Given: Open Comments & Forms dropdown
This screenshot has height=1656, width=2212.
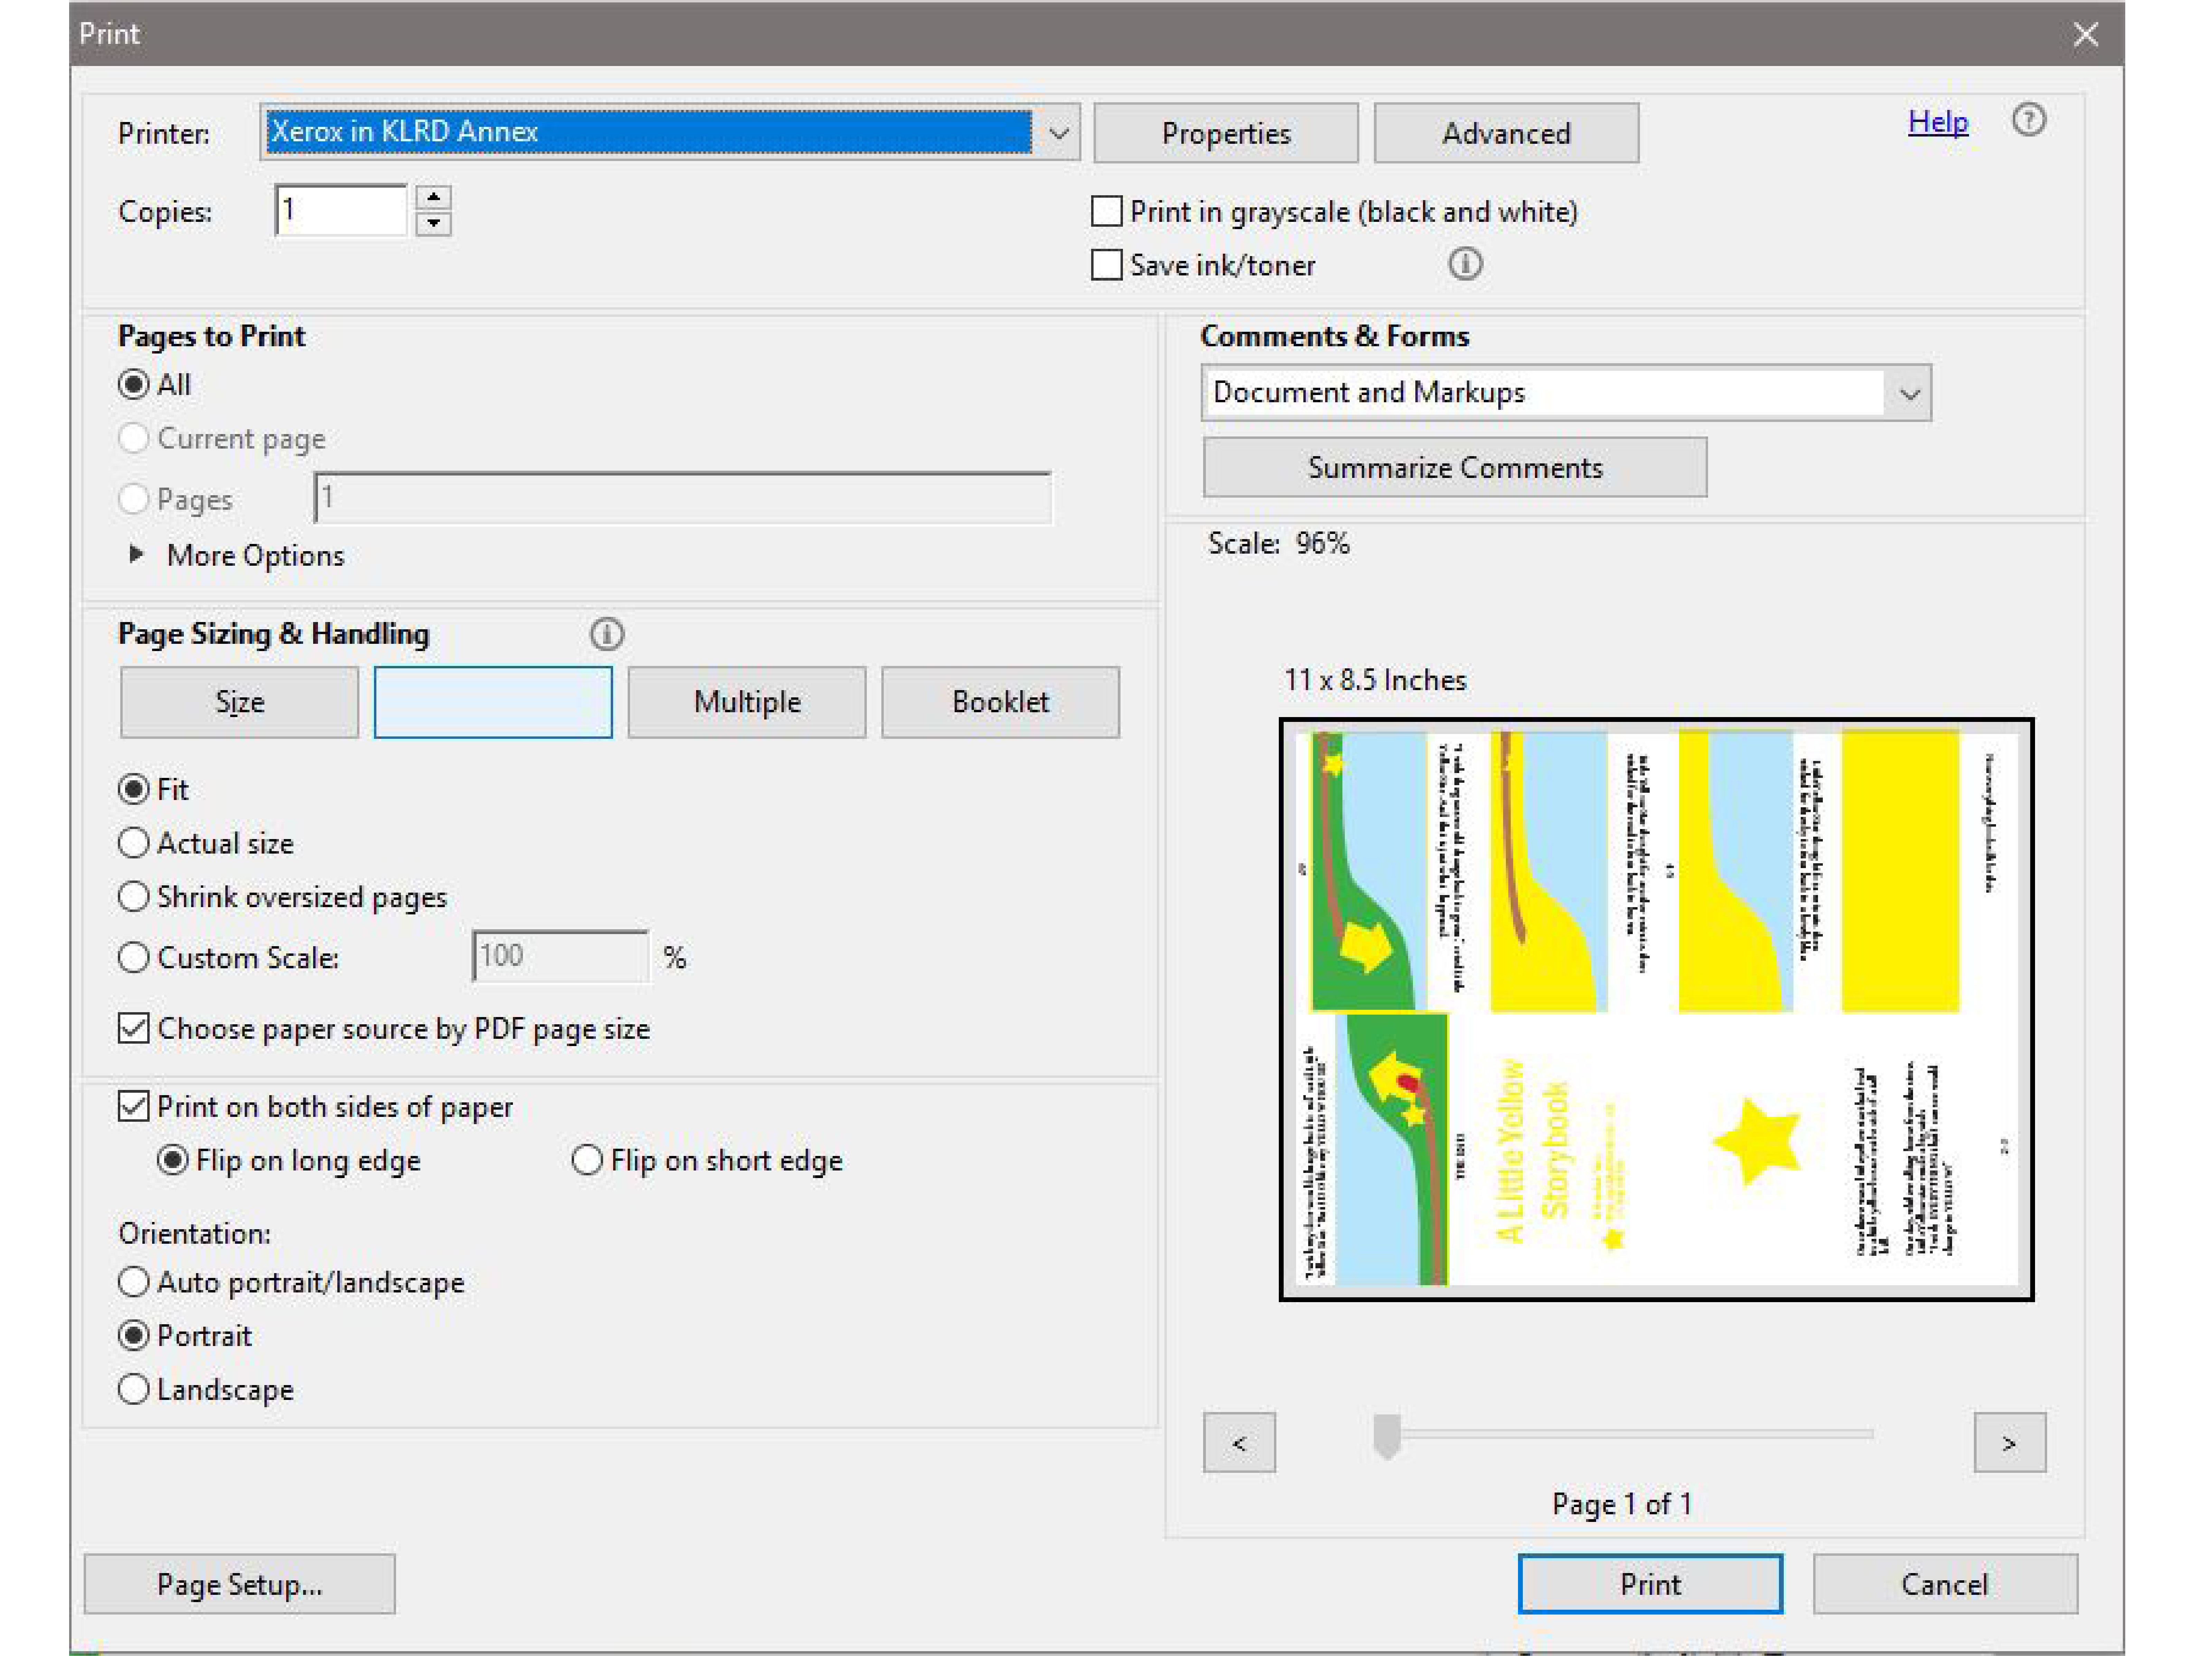Looking at the screenshot, I should pos(1909,393).
